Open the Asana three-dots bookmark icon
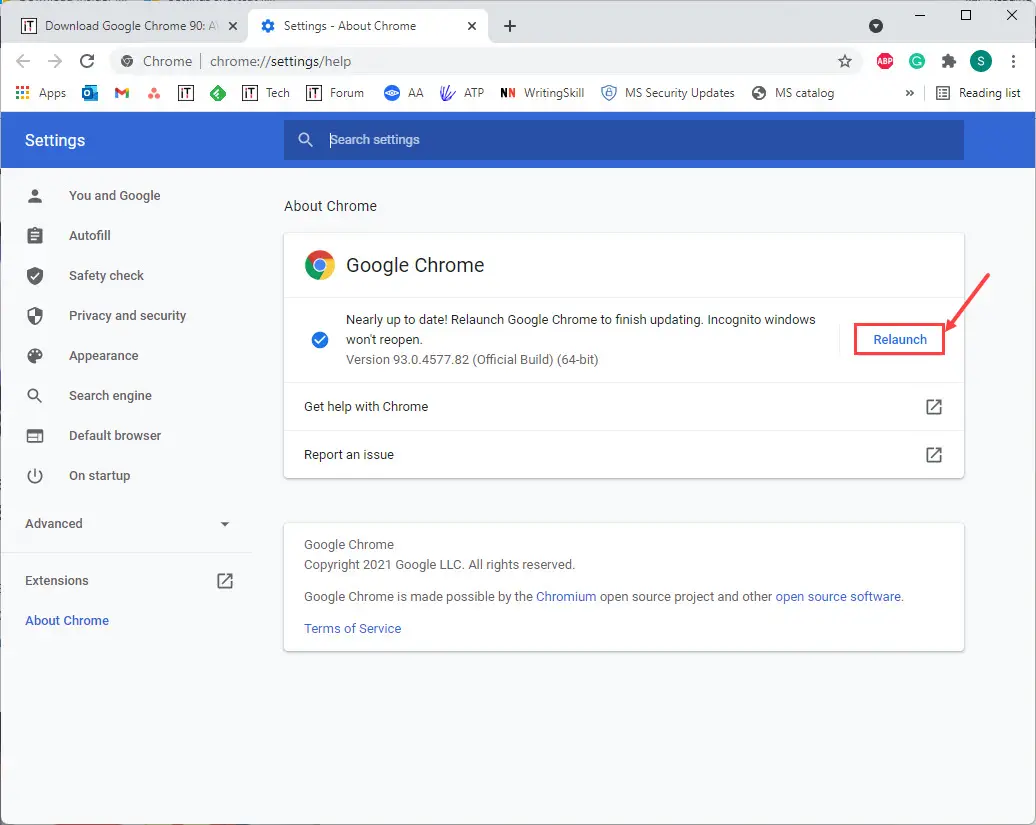 (154, 93)
